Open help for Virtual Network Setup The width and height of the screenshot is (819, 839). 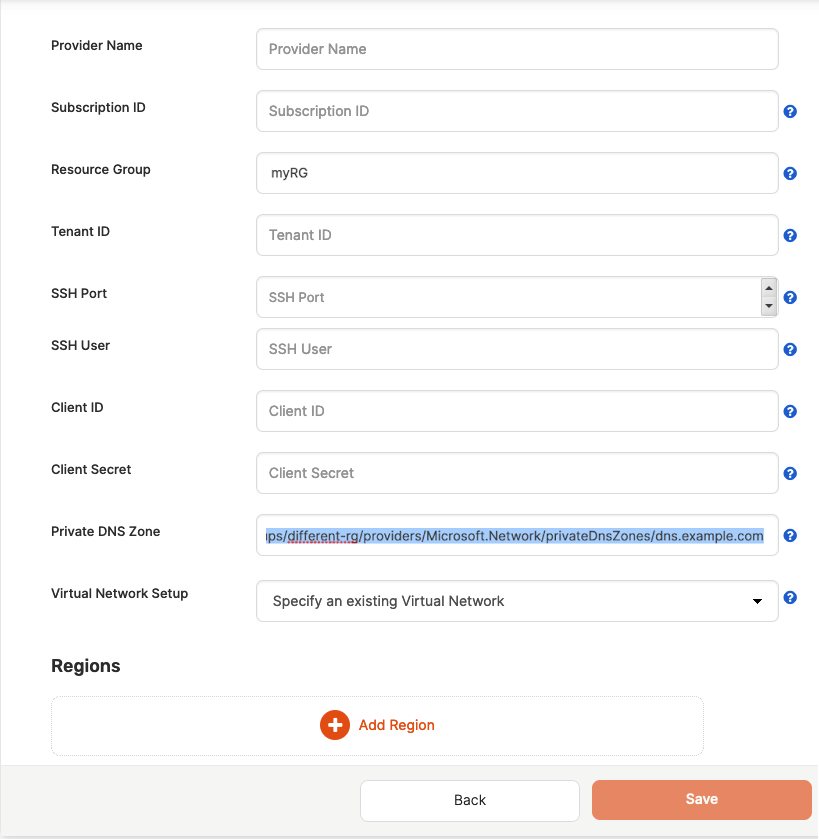(790, 597)
